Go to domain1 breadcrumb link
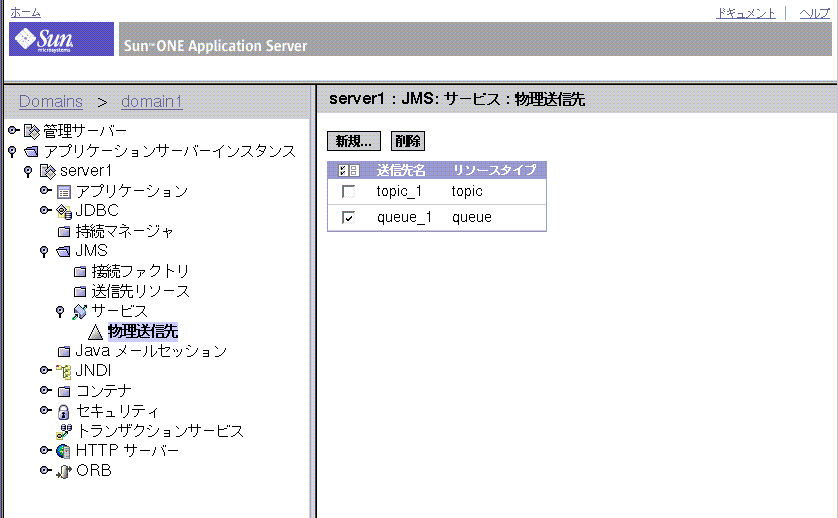Image resolution: width=838 pixels, height=518 pixels. click(x=152, y=101)
